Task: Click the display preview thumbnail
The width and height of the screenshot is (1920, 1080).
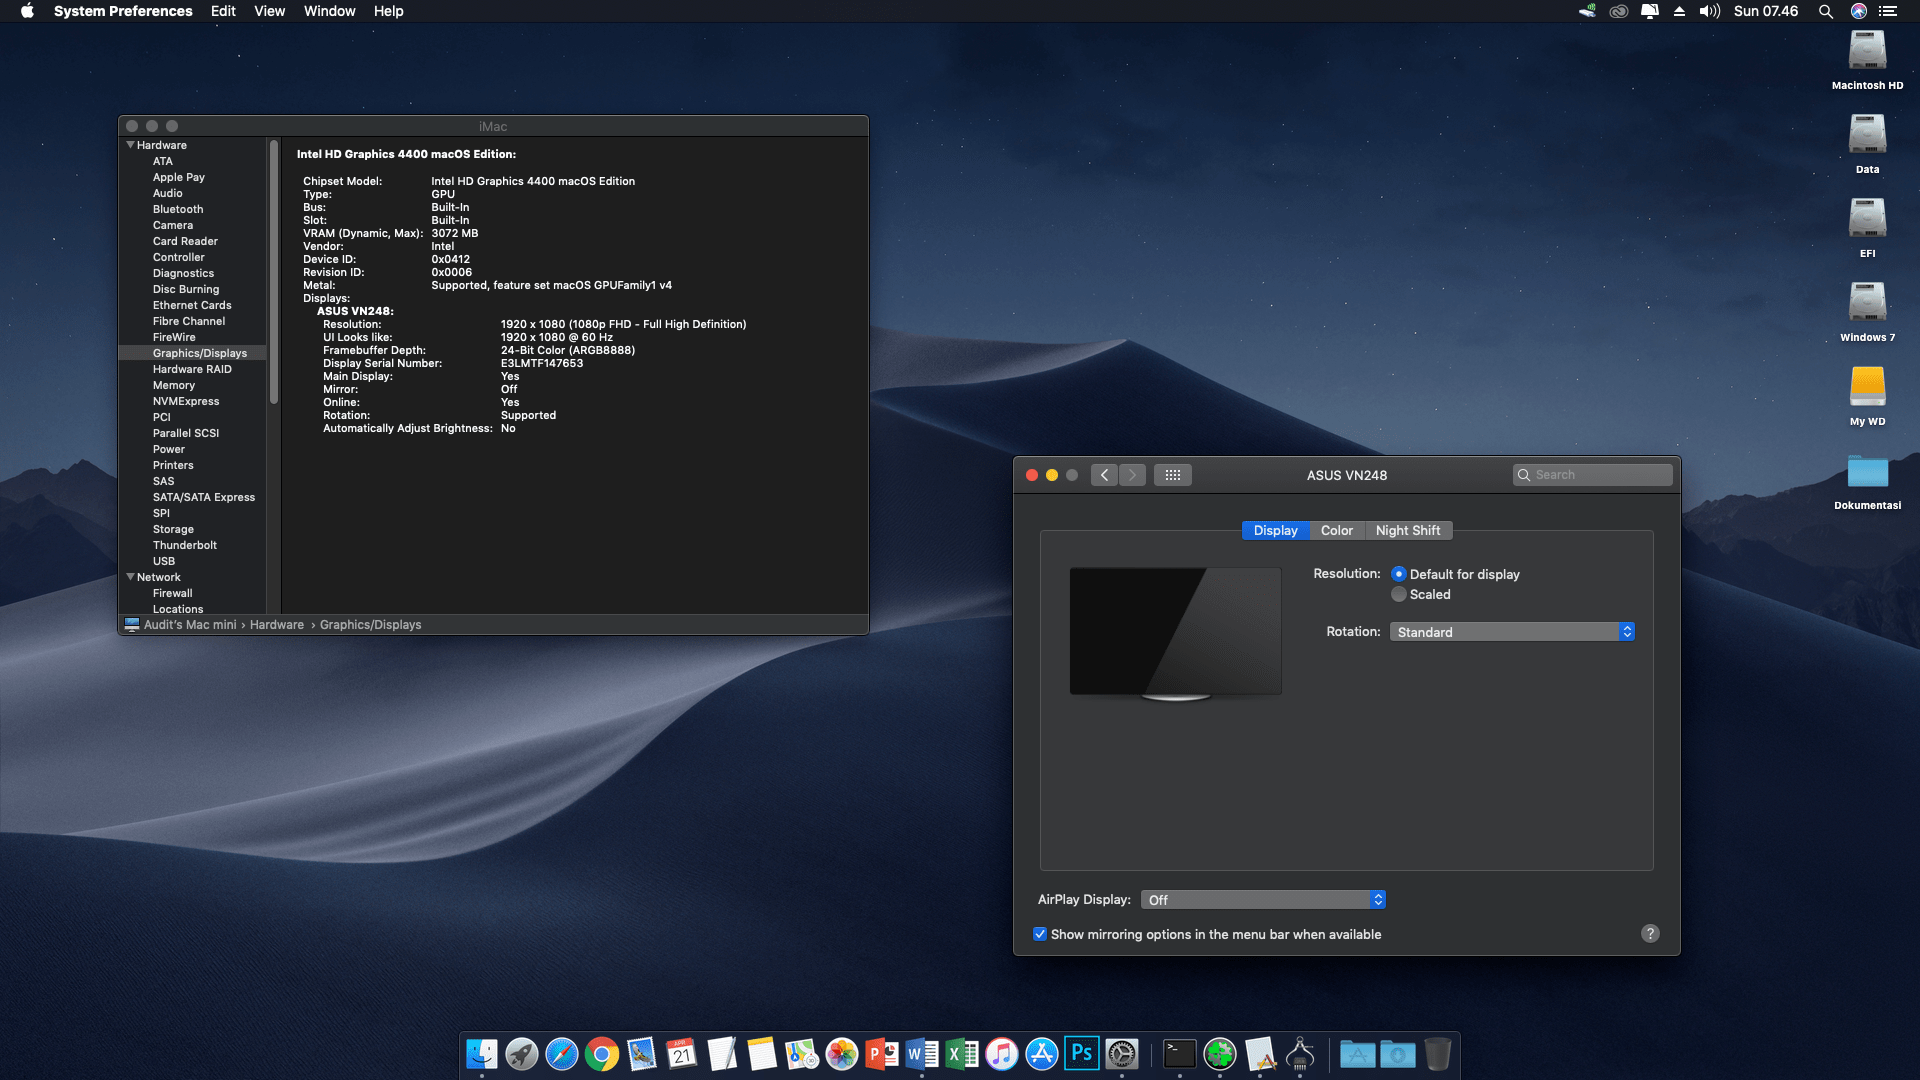Action: [x=1175, y=633]
